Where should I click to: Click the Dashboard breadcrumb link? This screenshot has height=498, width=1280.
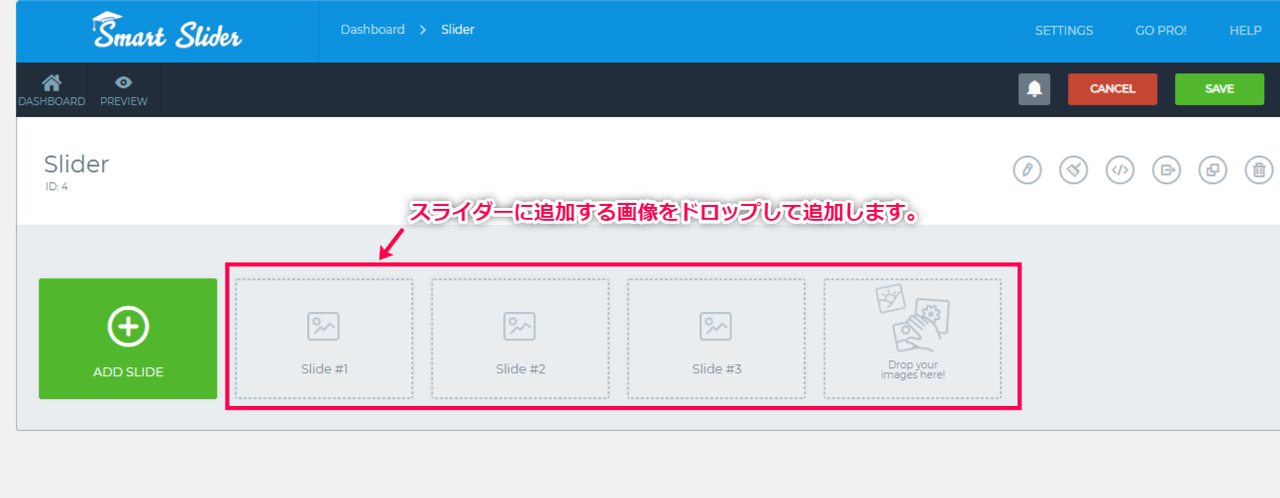[372, 30]
